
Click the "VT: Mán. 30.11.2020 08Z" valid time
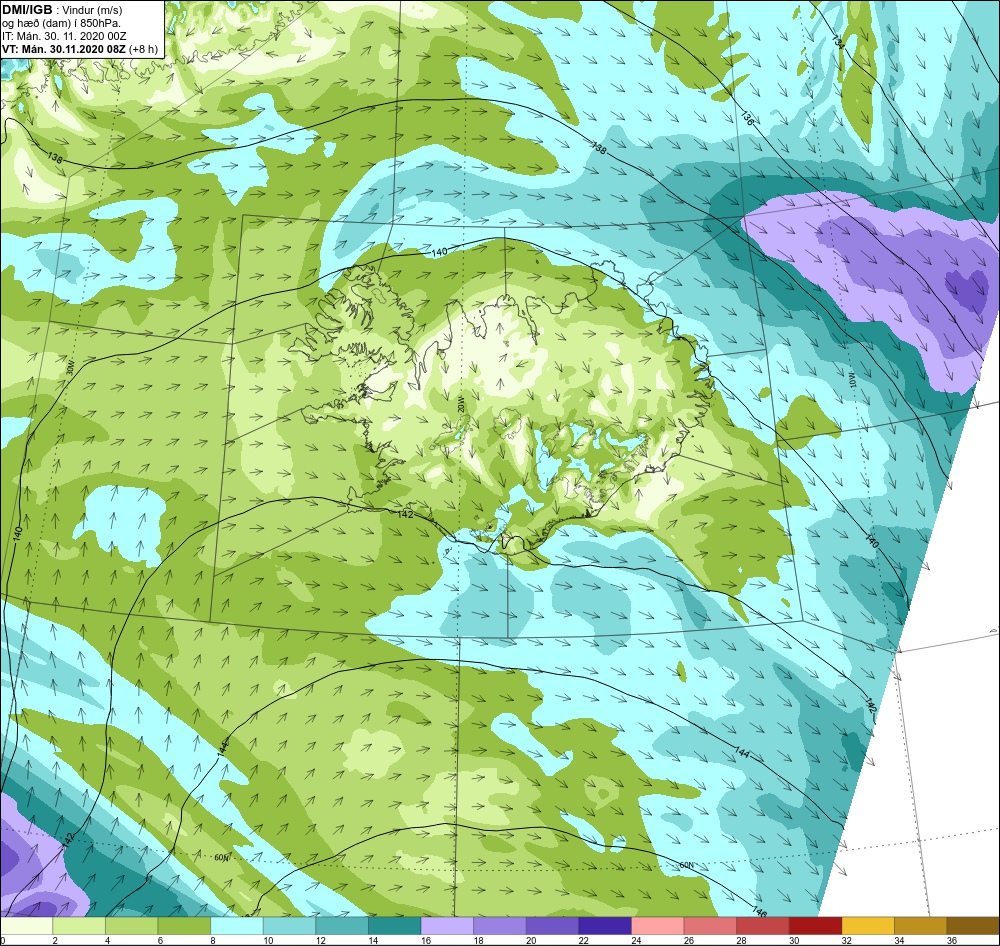click(64, 49)
